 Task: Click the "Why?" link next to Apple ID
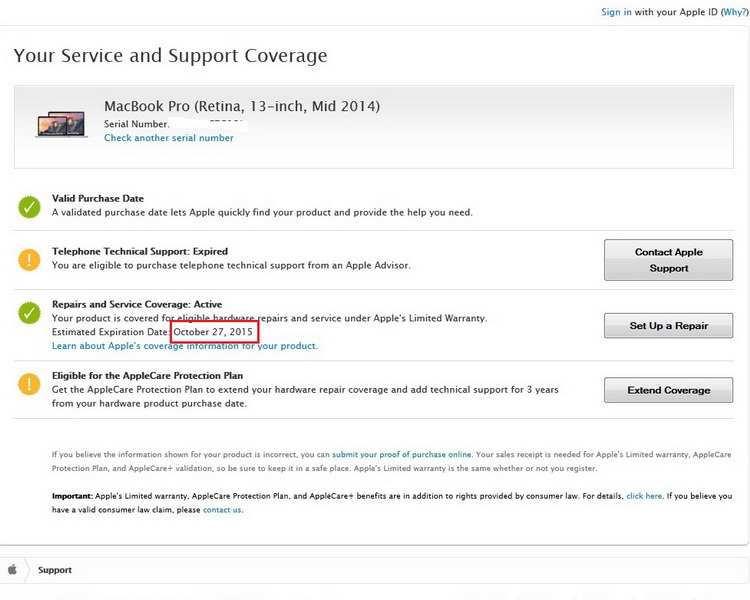point(734,12)
